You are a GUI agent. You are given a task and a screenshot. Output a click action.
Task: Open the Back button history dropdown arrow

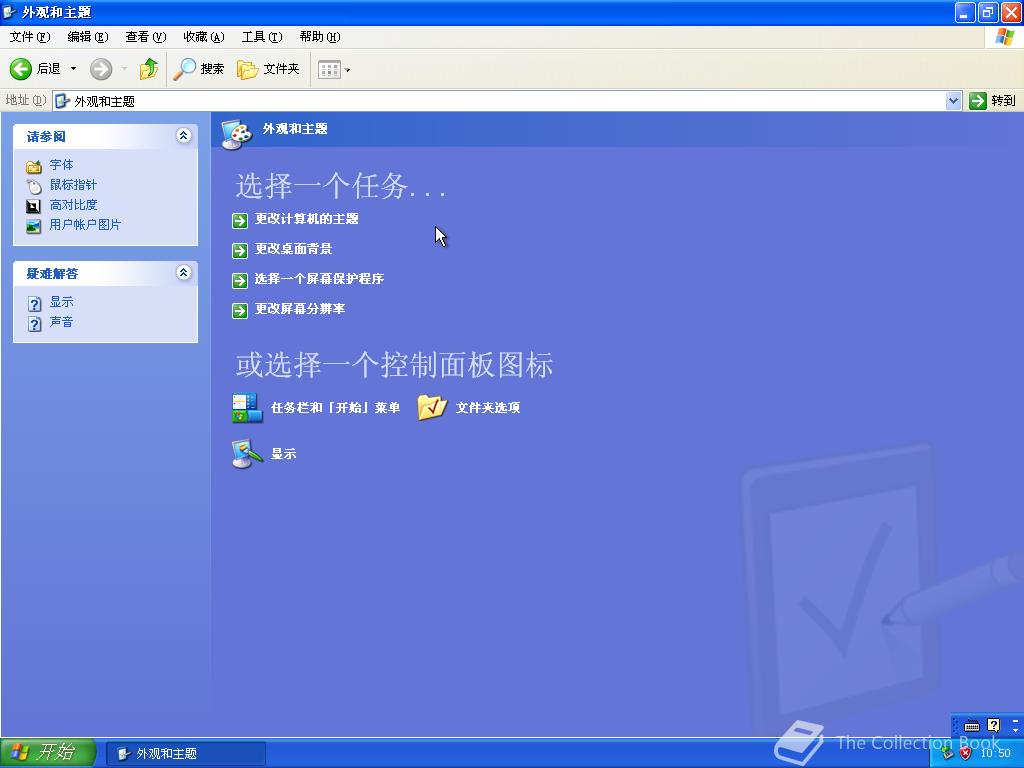pyautogui.click(x=73, y=69)
